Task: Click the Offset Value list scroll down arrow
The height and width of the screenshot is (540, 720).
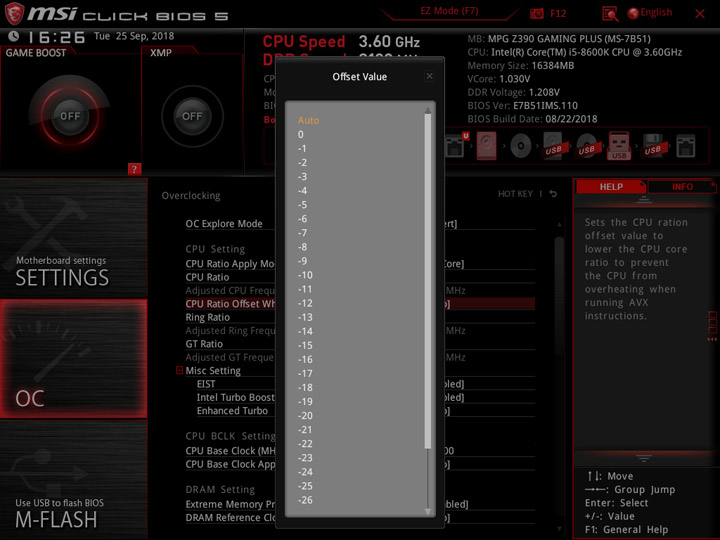Action: [428, 512]
